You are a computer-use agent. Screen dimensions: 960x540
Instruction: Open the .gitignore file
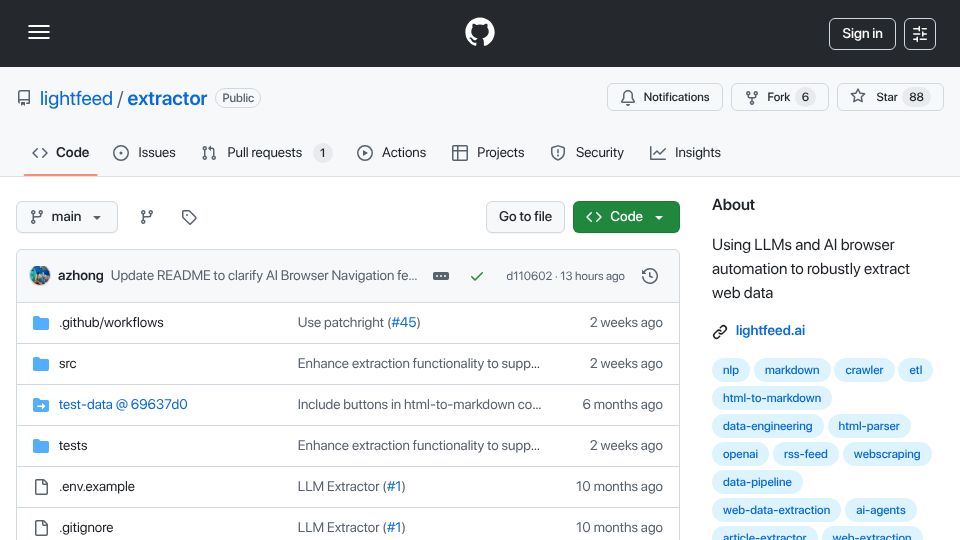86,528
